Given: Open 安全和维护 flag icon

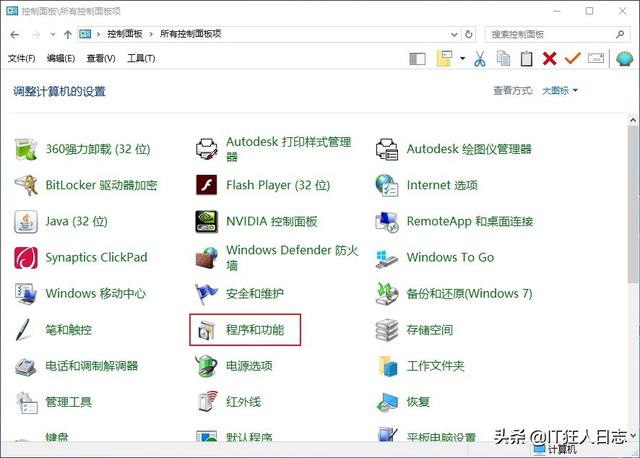Looking at the screenshot, I should [207, 293].
